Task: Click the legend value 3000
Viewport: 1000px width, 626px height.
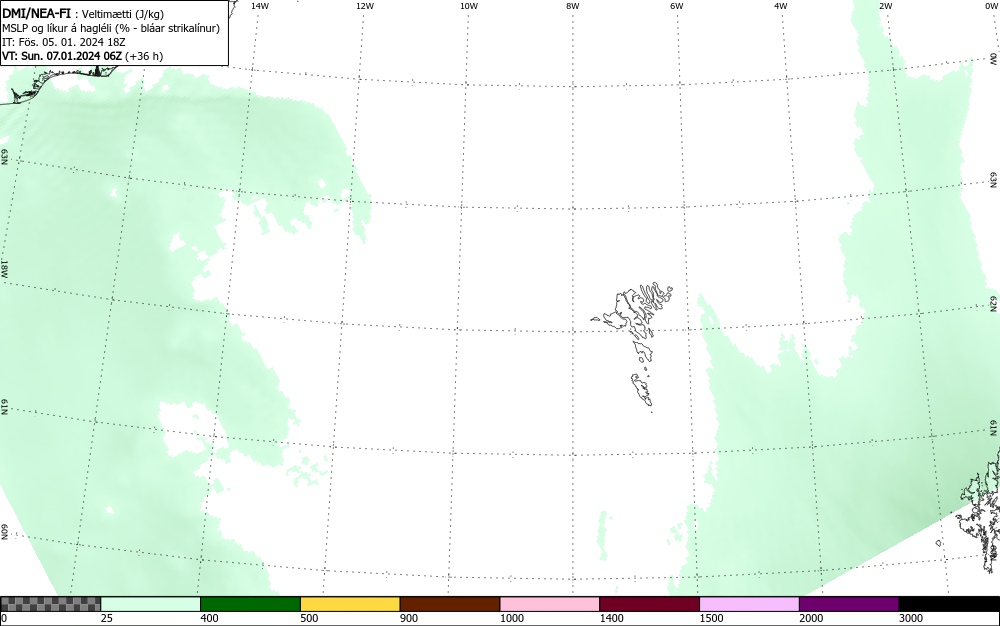Action: click(911, 618)
